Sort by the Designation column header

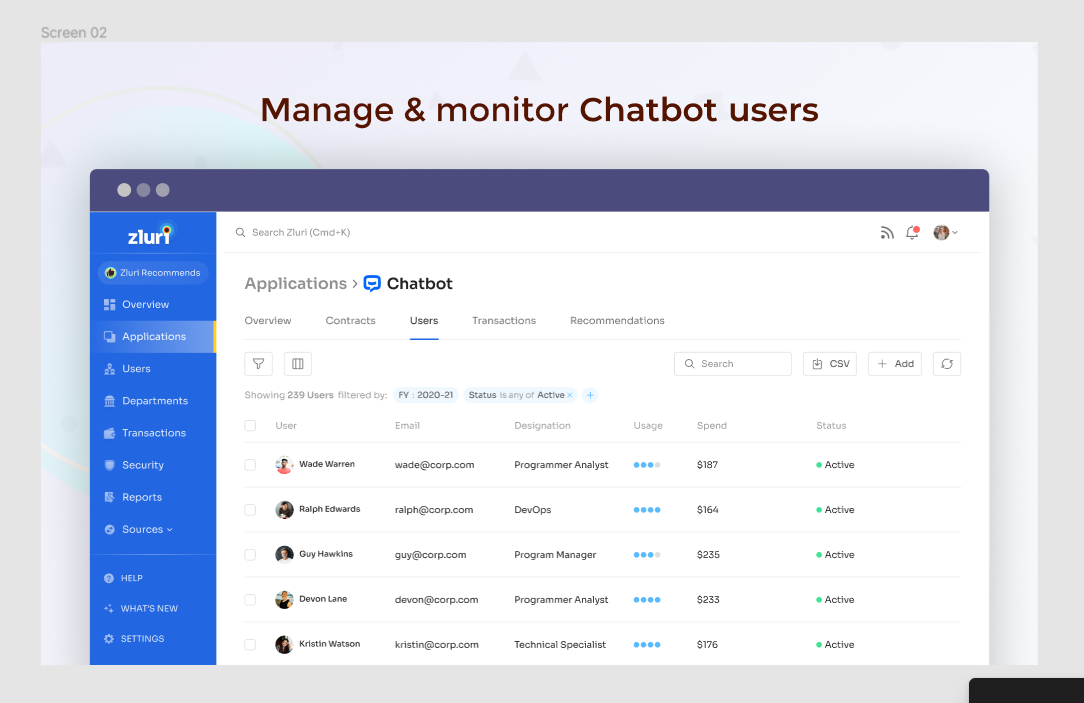[x=543, y=426]
